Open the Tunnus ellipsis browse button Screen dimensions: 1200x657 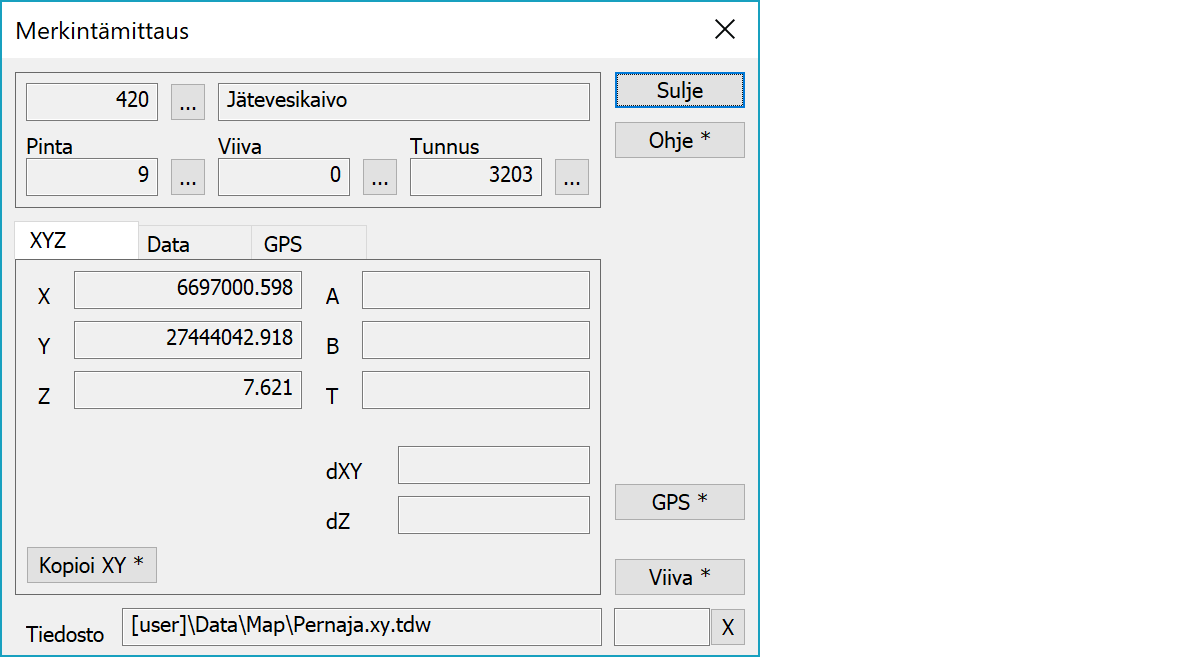click(571, 177)
